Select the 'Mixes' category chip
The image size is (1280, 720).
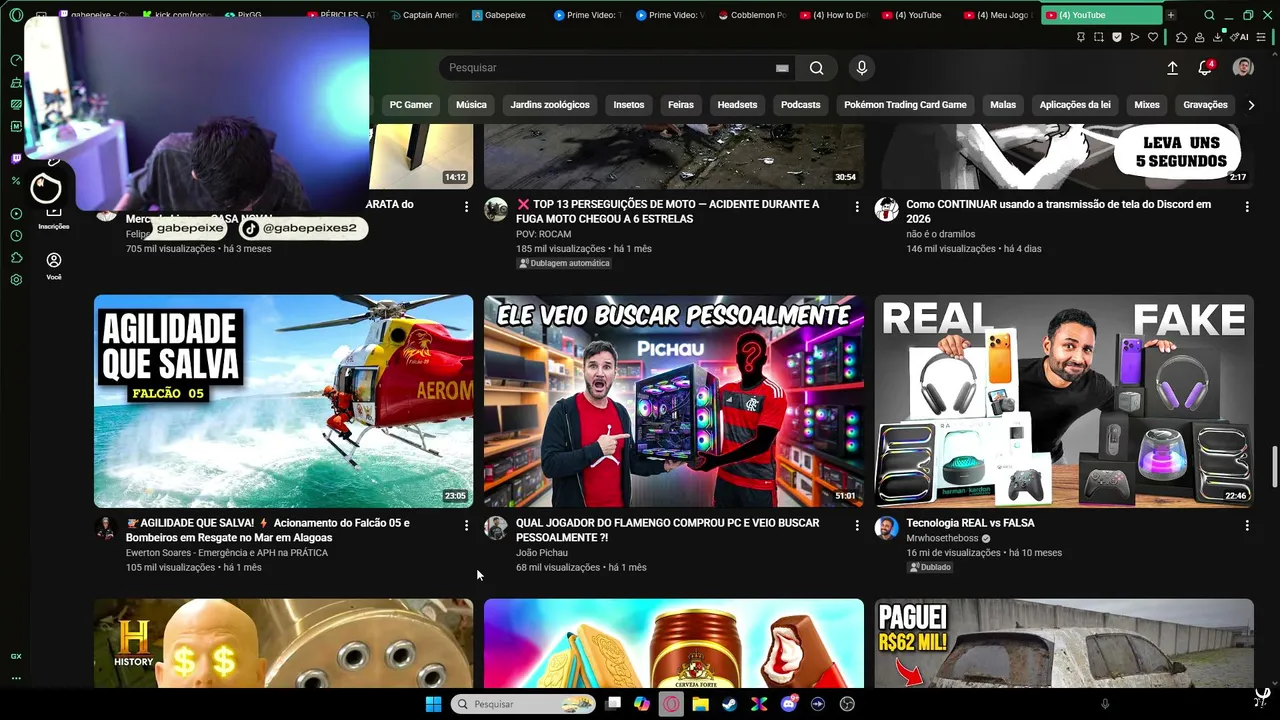(x=1147, y=105)
